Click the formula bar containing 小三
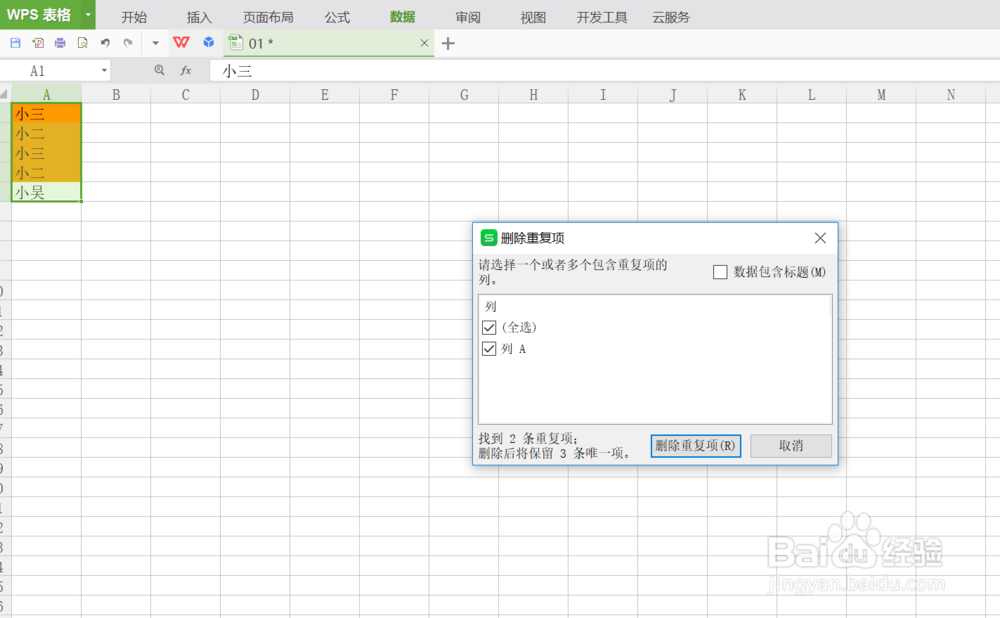Image resolution: width=1000 pixels, height=618 pixels. [605, 70]
